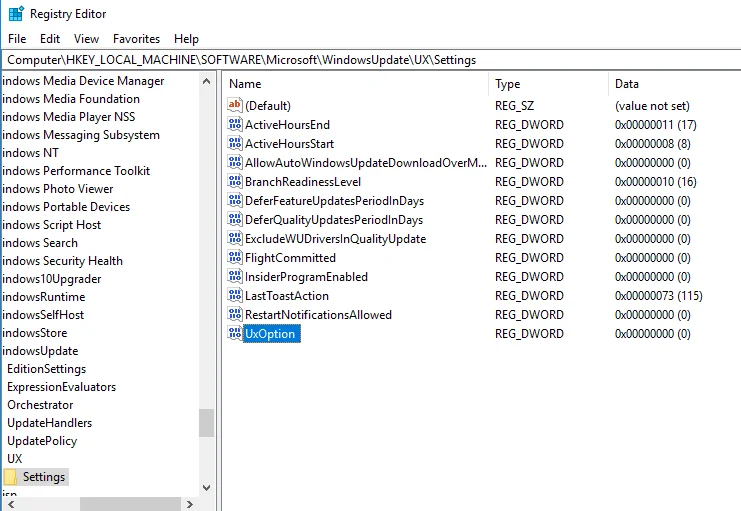Select the Orchestrator key

(40, 404)
